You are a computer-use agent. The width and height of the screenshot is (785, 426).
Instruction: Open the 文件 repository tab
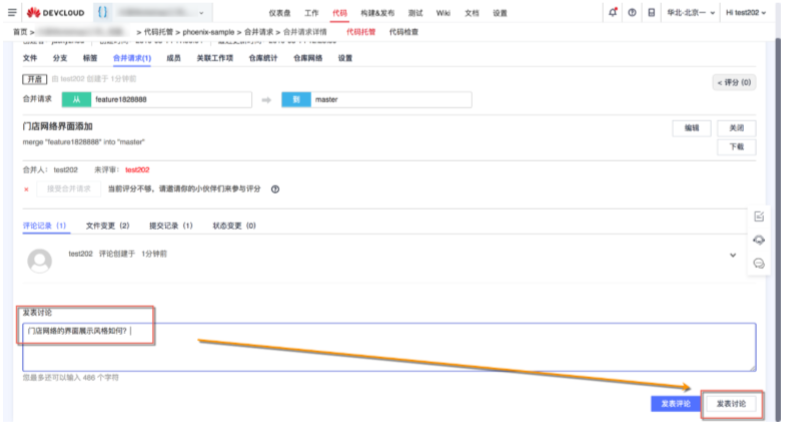tap(30, 58)
